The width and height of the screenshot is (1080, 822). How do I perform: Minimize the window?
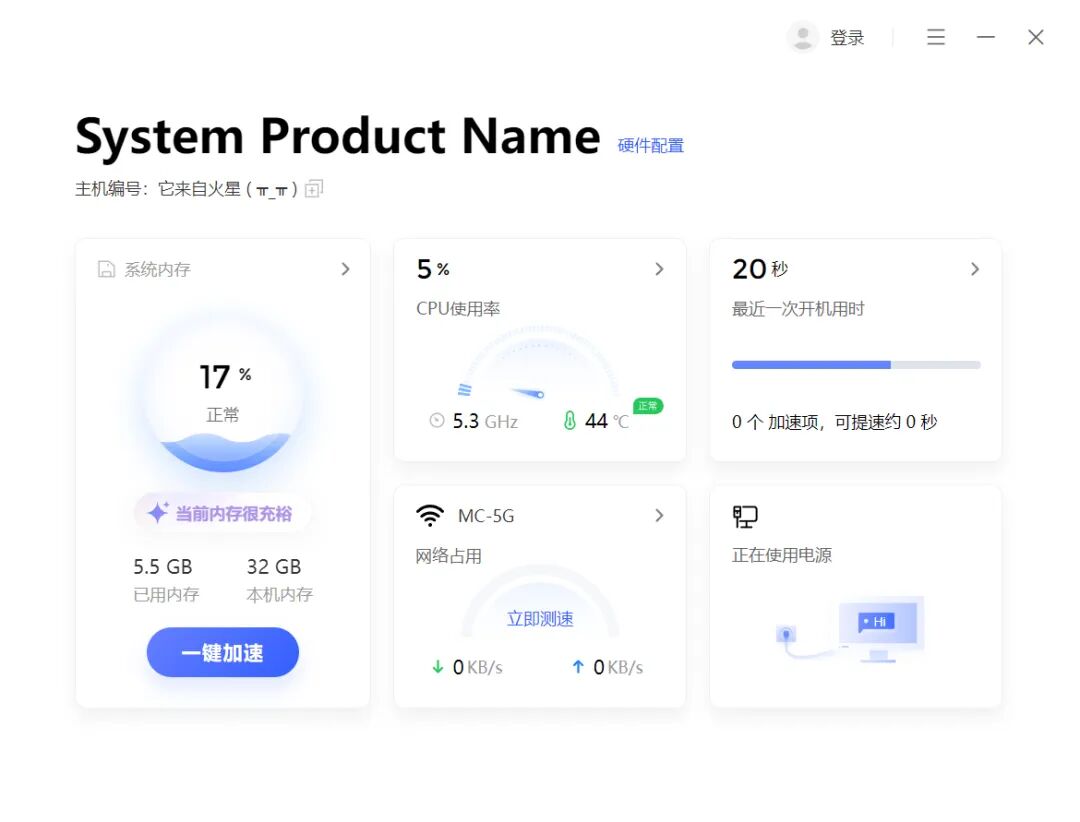pyautogui.click(x=986, y=37)
